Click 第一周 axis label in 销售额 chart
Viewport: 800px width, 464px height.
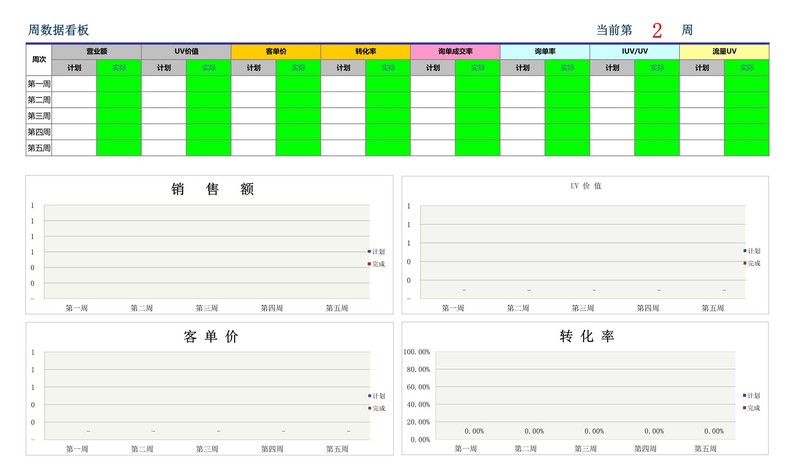click(77, 308)
